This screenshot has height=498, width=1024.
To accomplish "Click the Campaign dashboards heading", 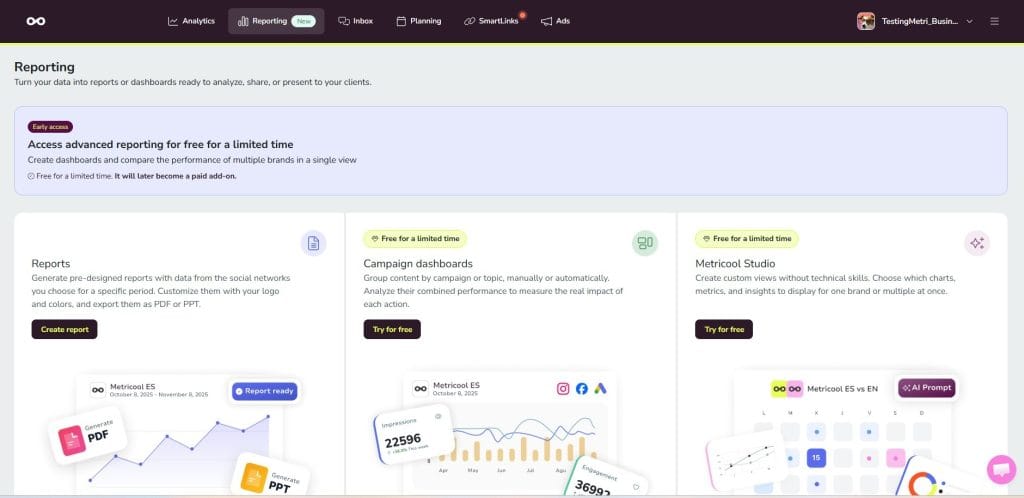I will [x=418, y=264].
